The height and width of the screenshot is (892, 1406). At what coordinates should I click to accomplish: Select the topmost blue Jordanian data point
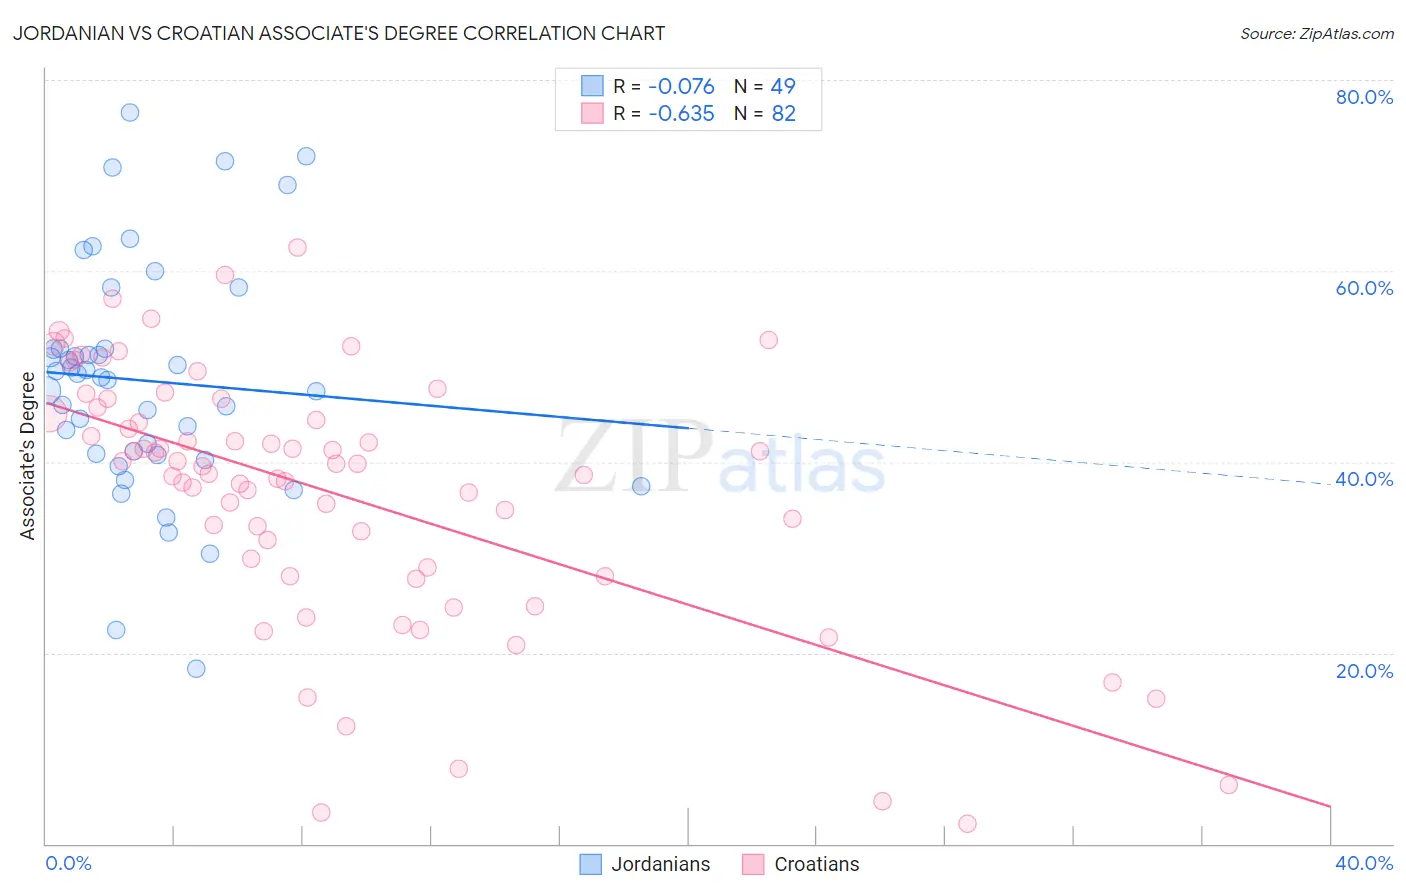point(130,112)
